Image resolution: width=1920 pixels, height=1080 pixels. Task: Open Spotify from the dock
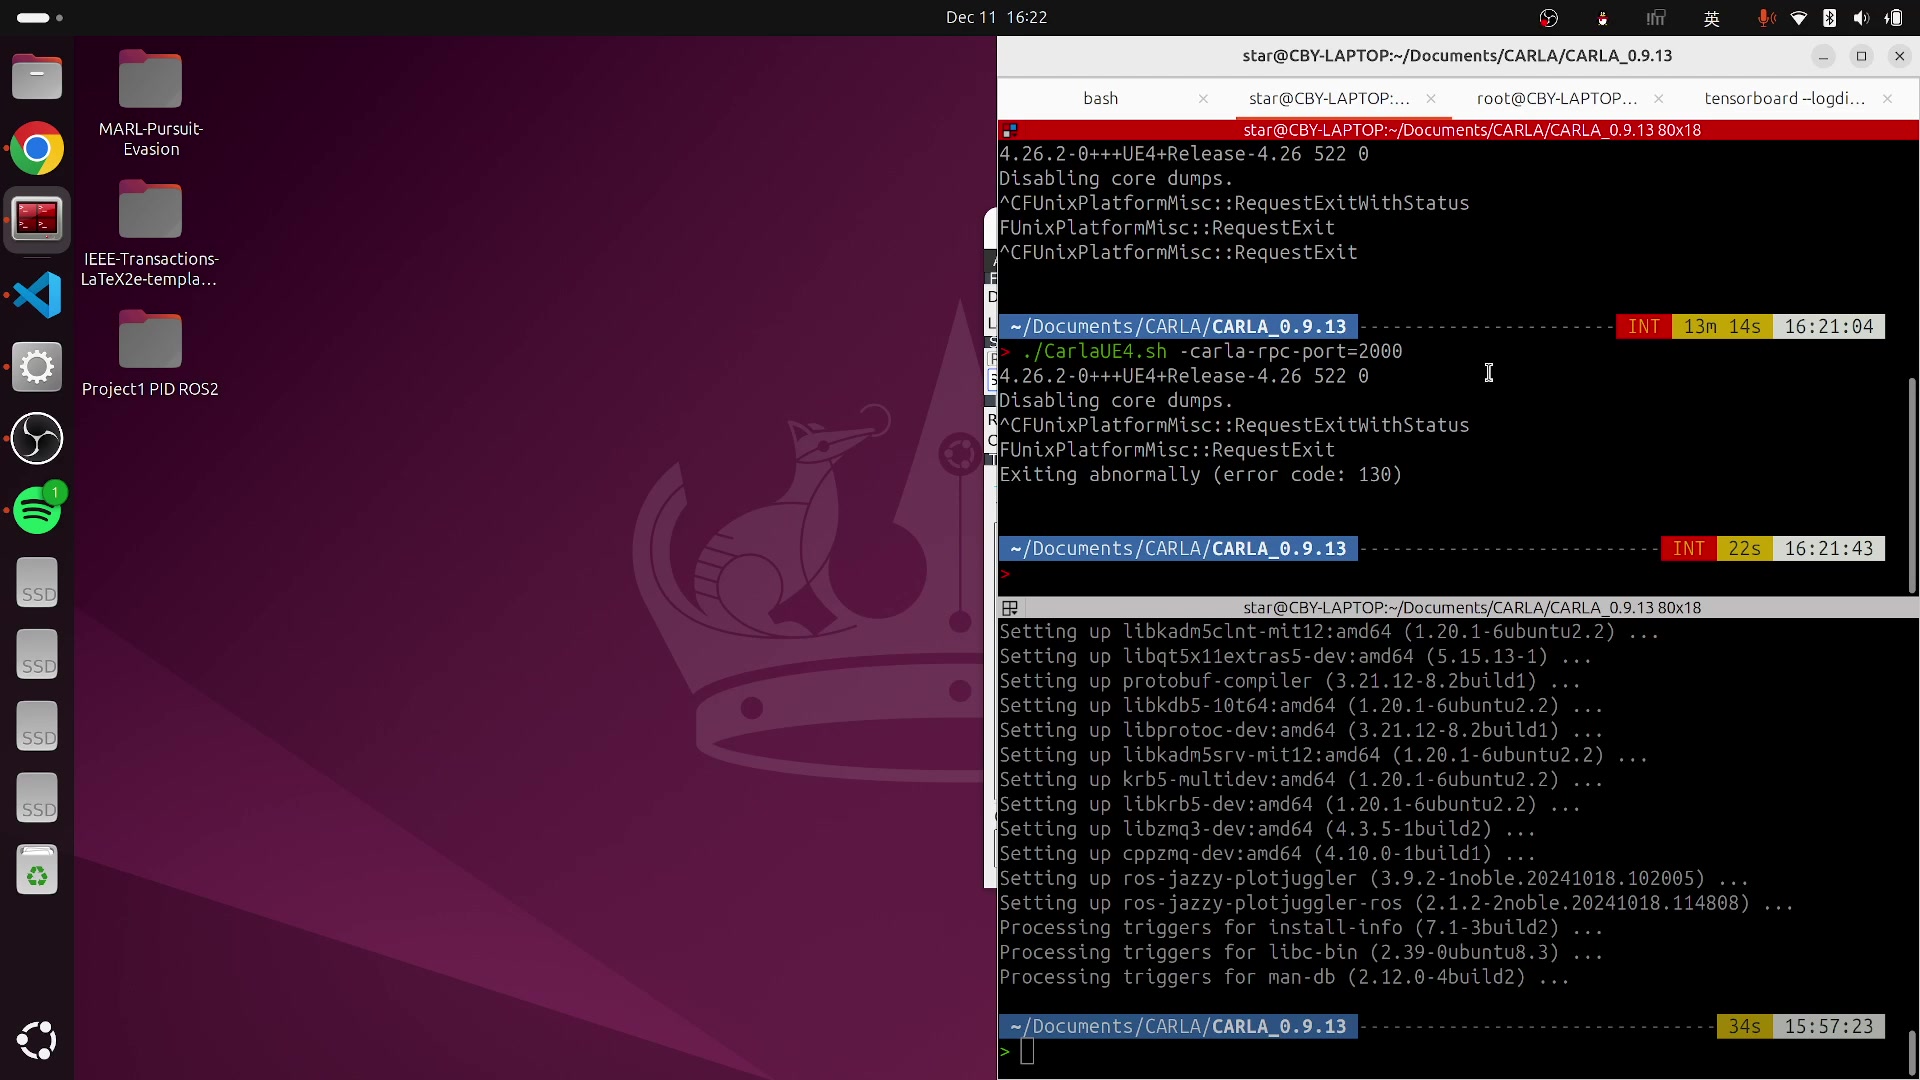click(37, 511)
